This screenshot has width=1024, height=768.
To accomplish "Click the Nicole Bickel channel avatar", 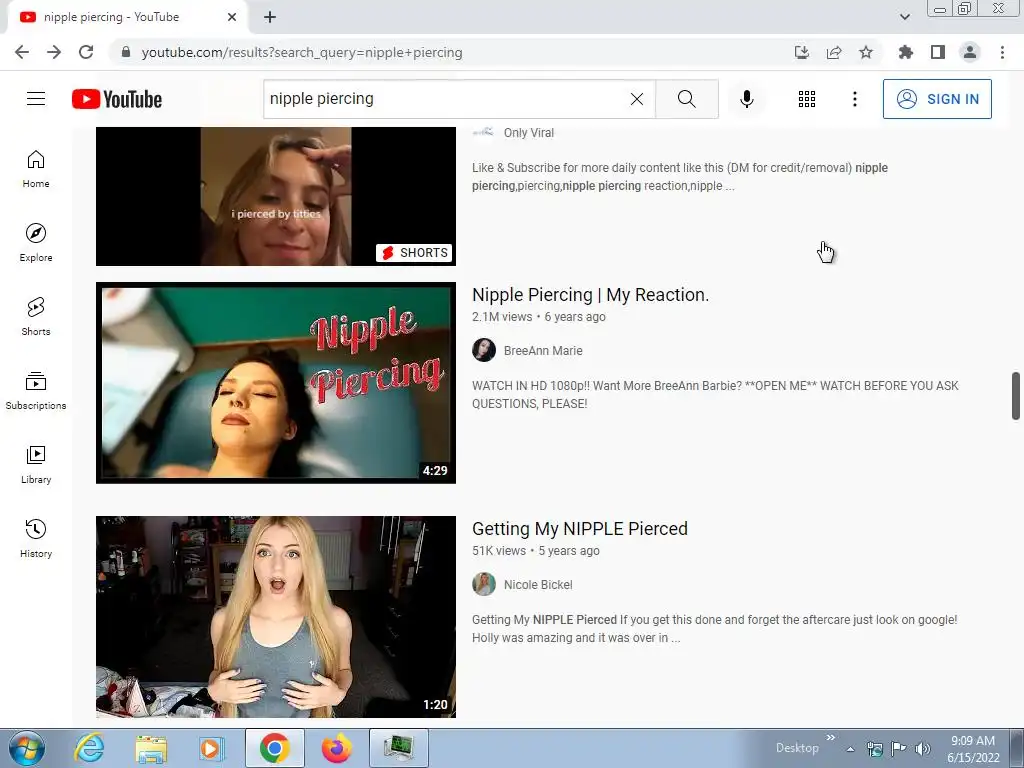I will point(484,584).
